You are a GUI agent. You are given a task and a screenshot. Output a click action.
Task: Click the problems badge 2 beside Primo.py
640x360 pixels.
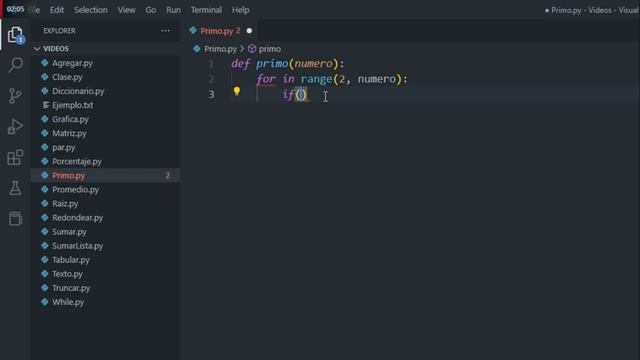[x=167, y=176]
